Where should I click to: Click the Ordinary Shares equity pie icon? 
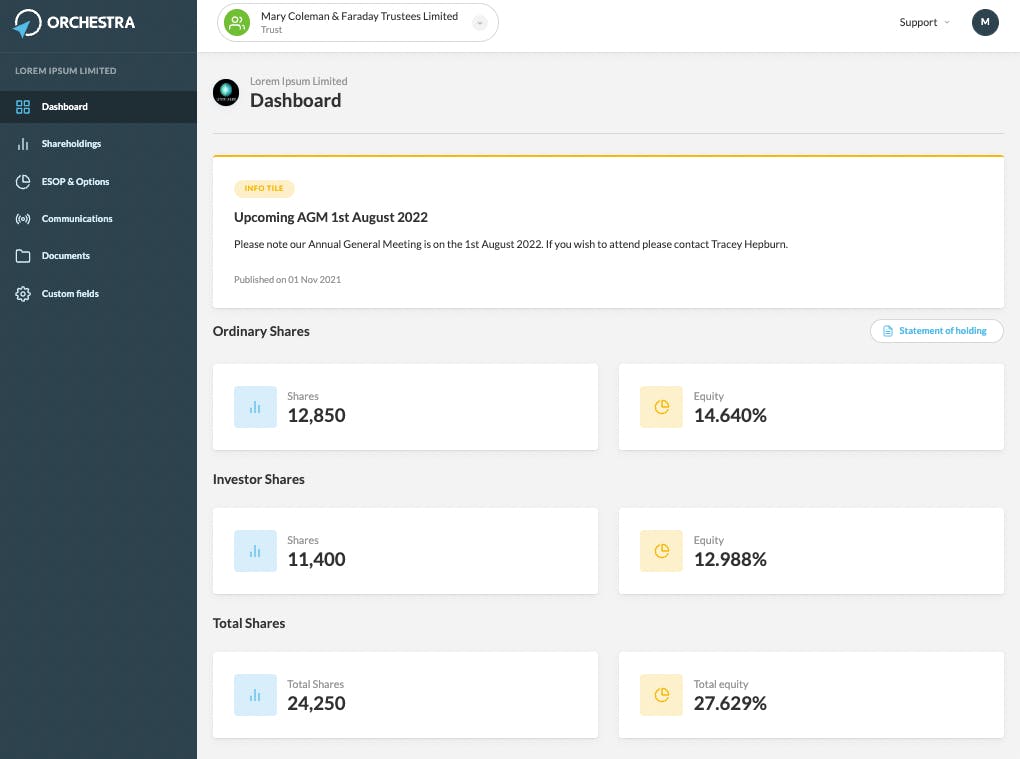[661, 407]
